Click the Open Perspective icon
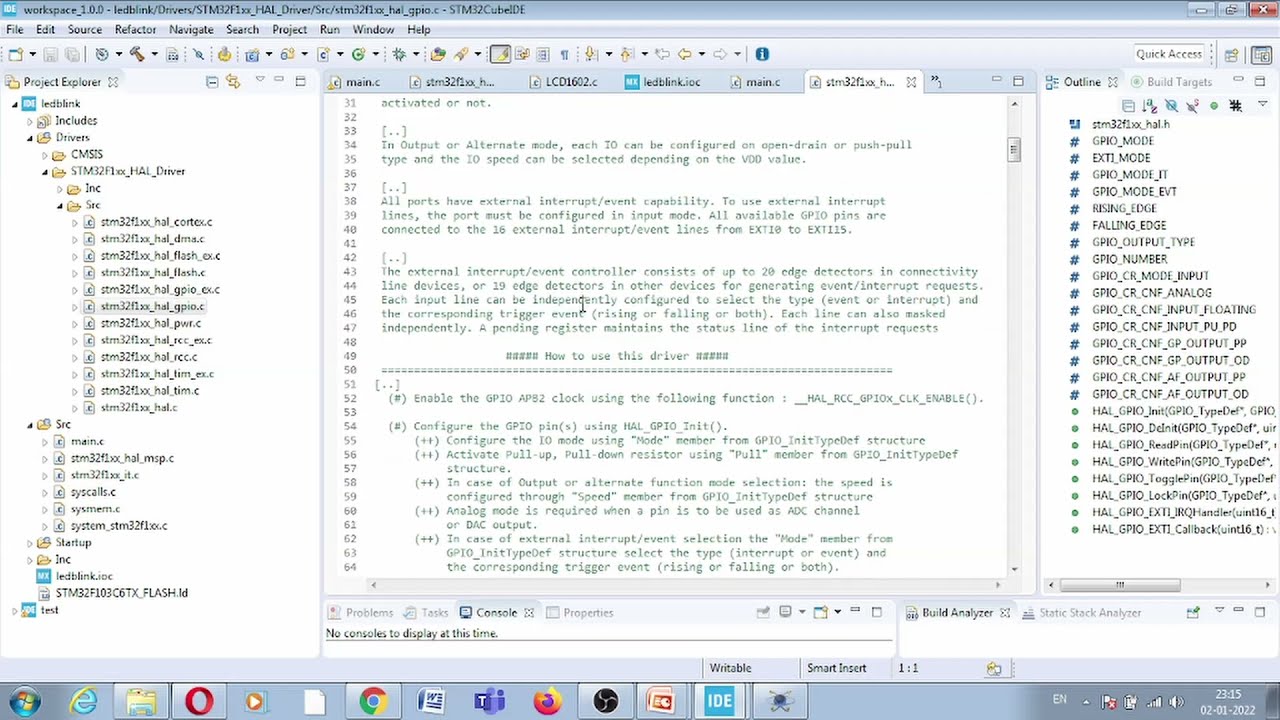The height and width of the screenshot is (720, 1280). point(1232,55)
